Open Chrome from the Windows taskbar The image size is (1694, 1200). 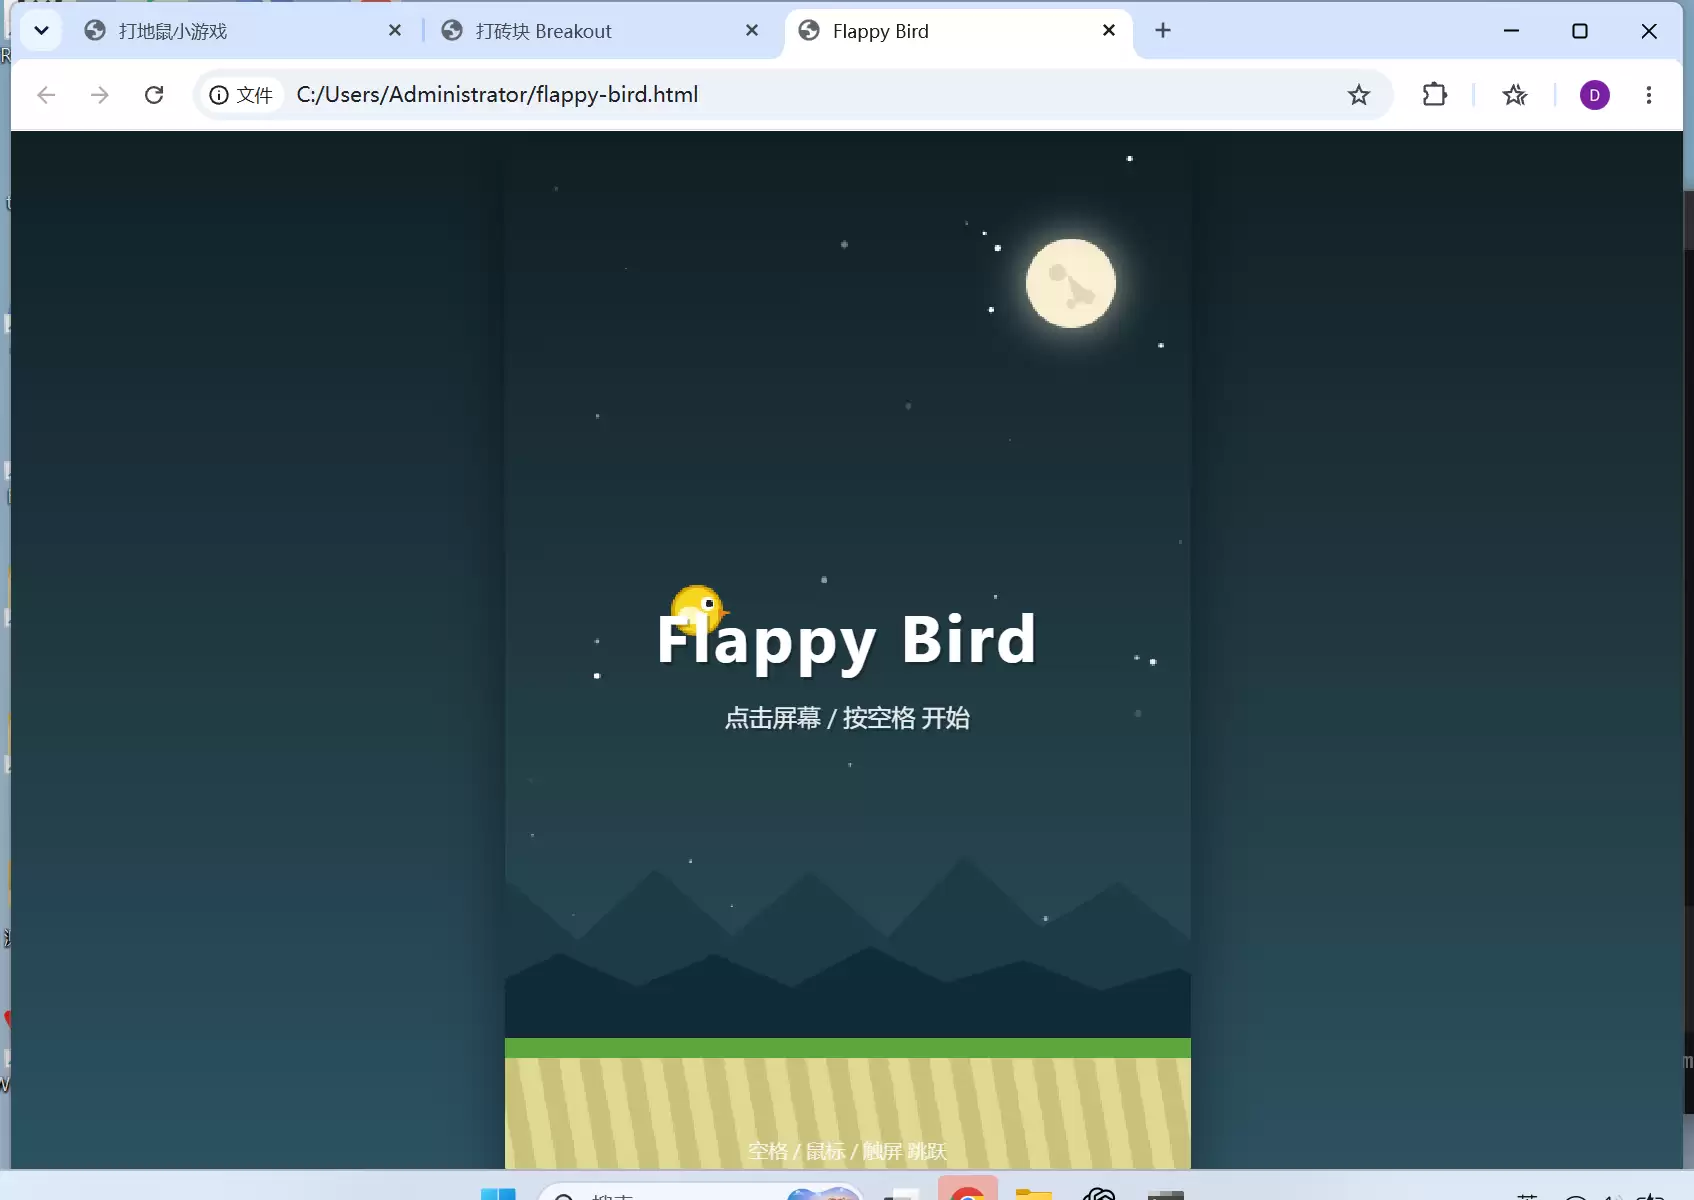[968, 1190]
